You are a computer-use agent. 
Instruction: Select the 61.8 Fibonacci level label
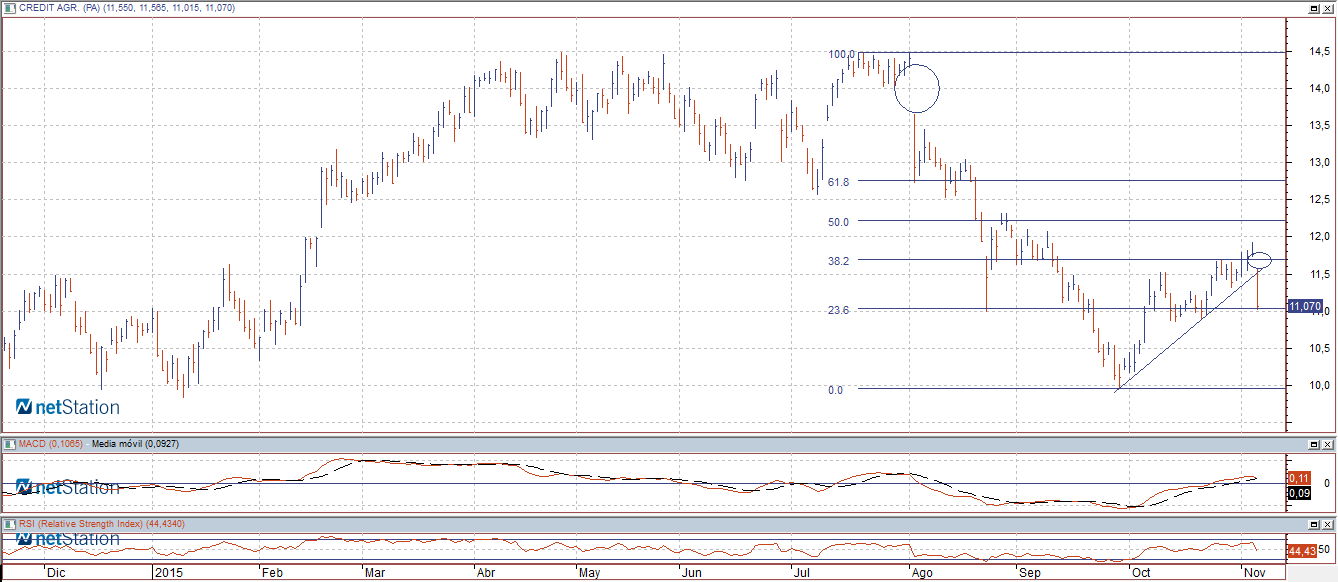point(838,182)
